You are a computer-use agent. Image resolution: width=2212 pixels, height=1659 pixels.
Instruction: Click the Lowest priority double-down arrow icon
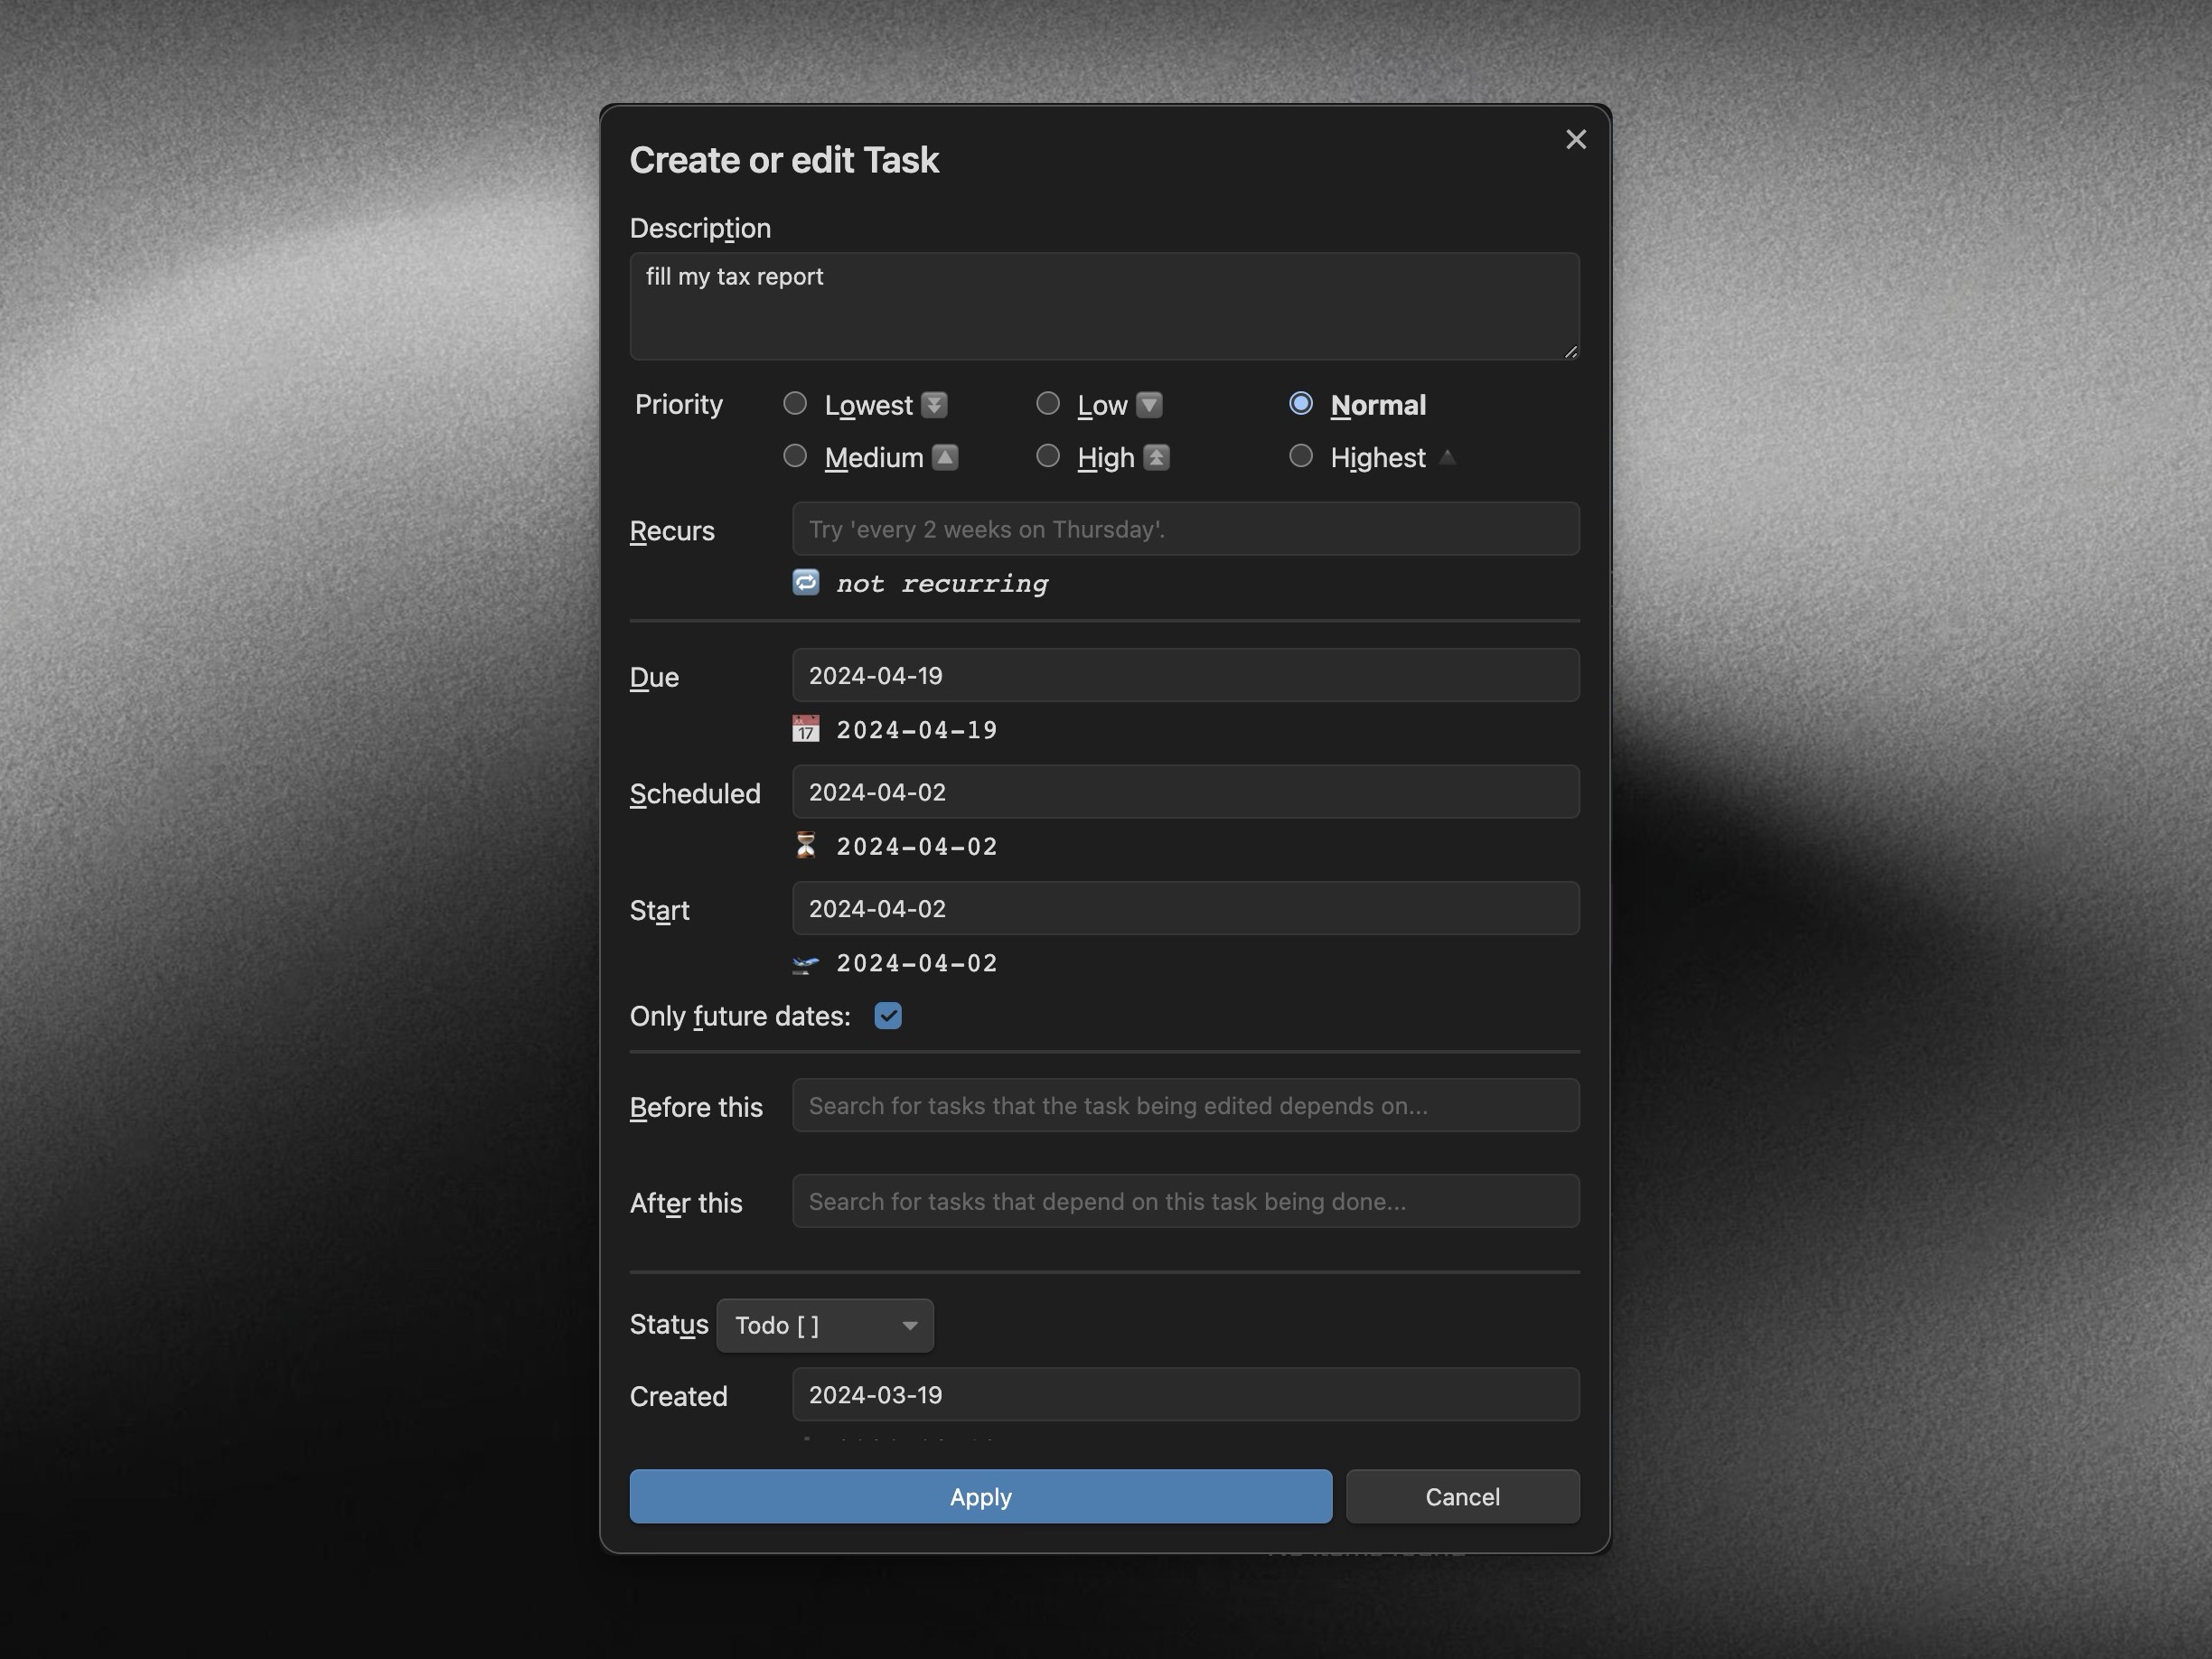click(x=934, y=405)
